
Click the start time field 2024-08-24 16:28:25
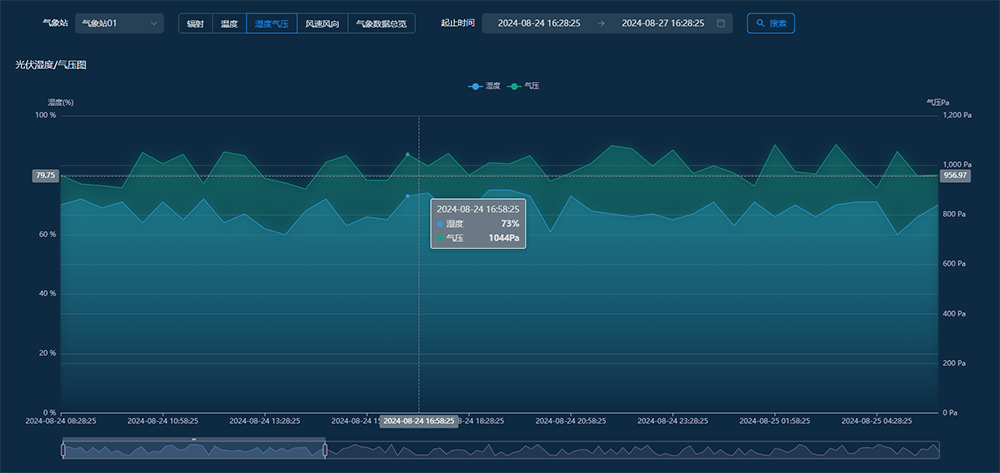pyautogui.click(x=539, y=23)
